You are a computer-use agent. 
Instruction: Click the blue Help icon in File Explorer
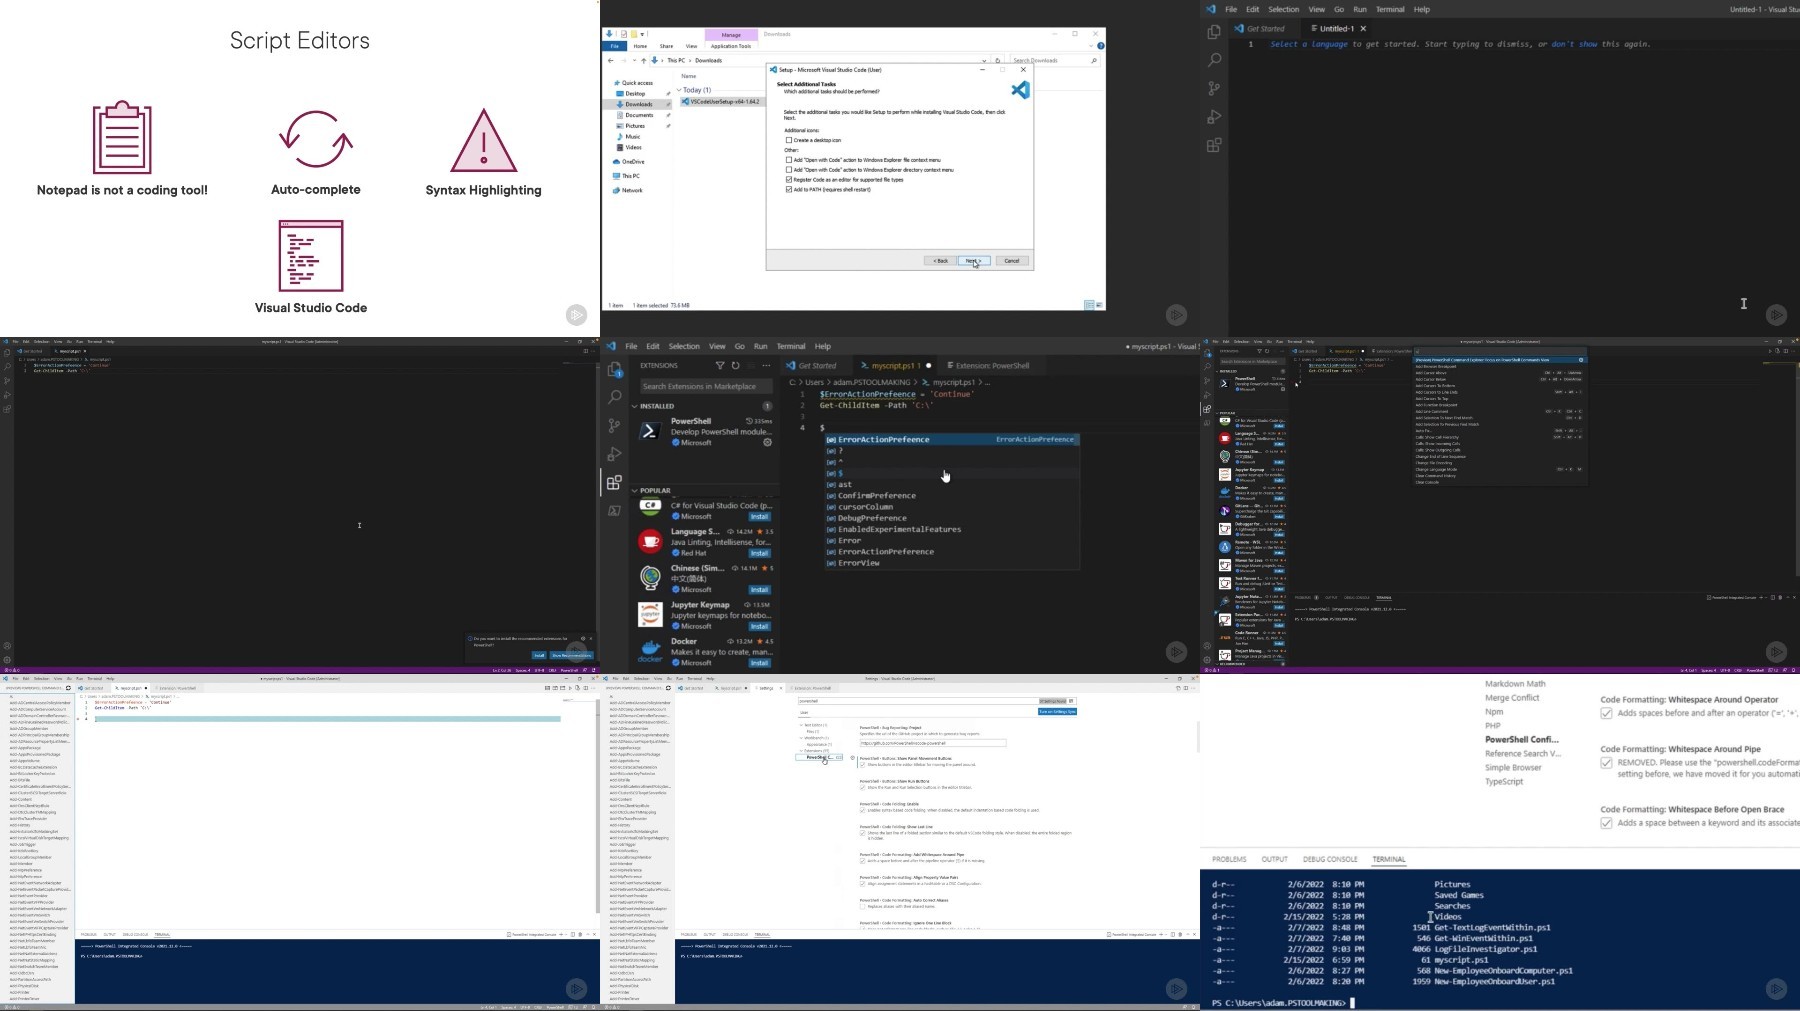click(x=1101, y=46)
